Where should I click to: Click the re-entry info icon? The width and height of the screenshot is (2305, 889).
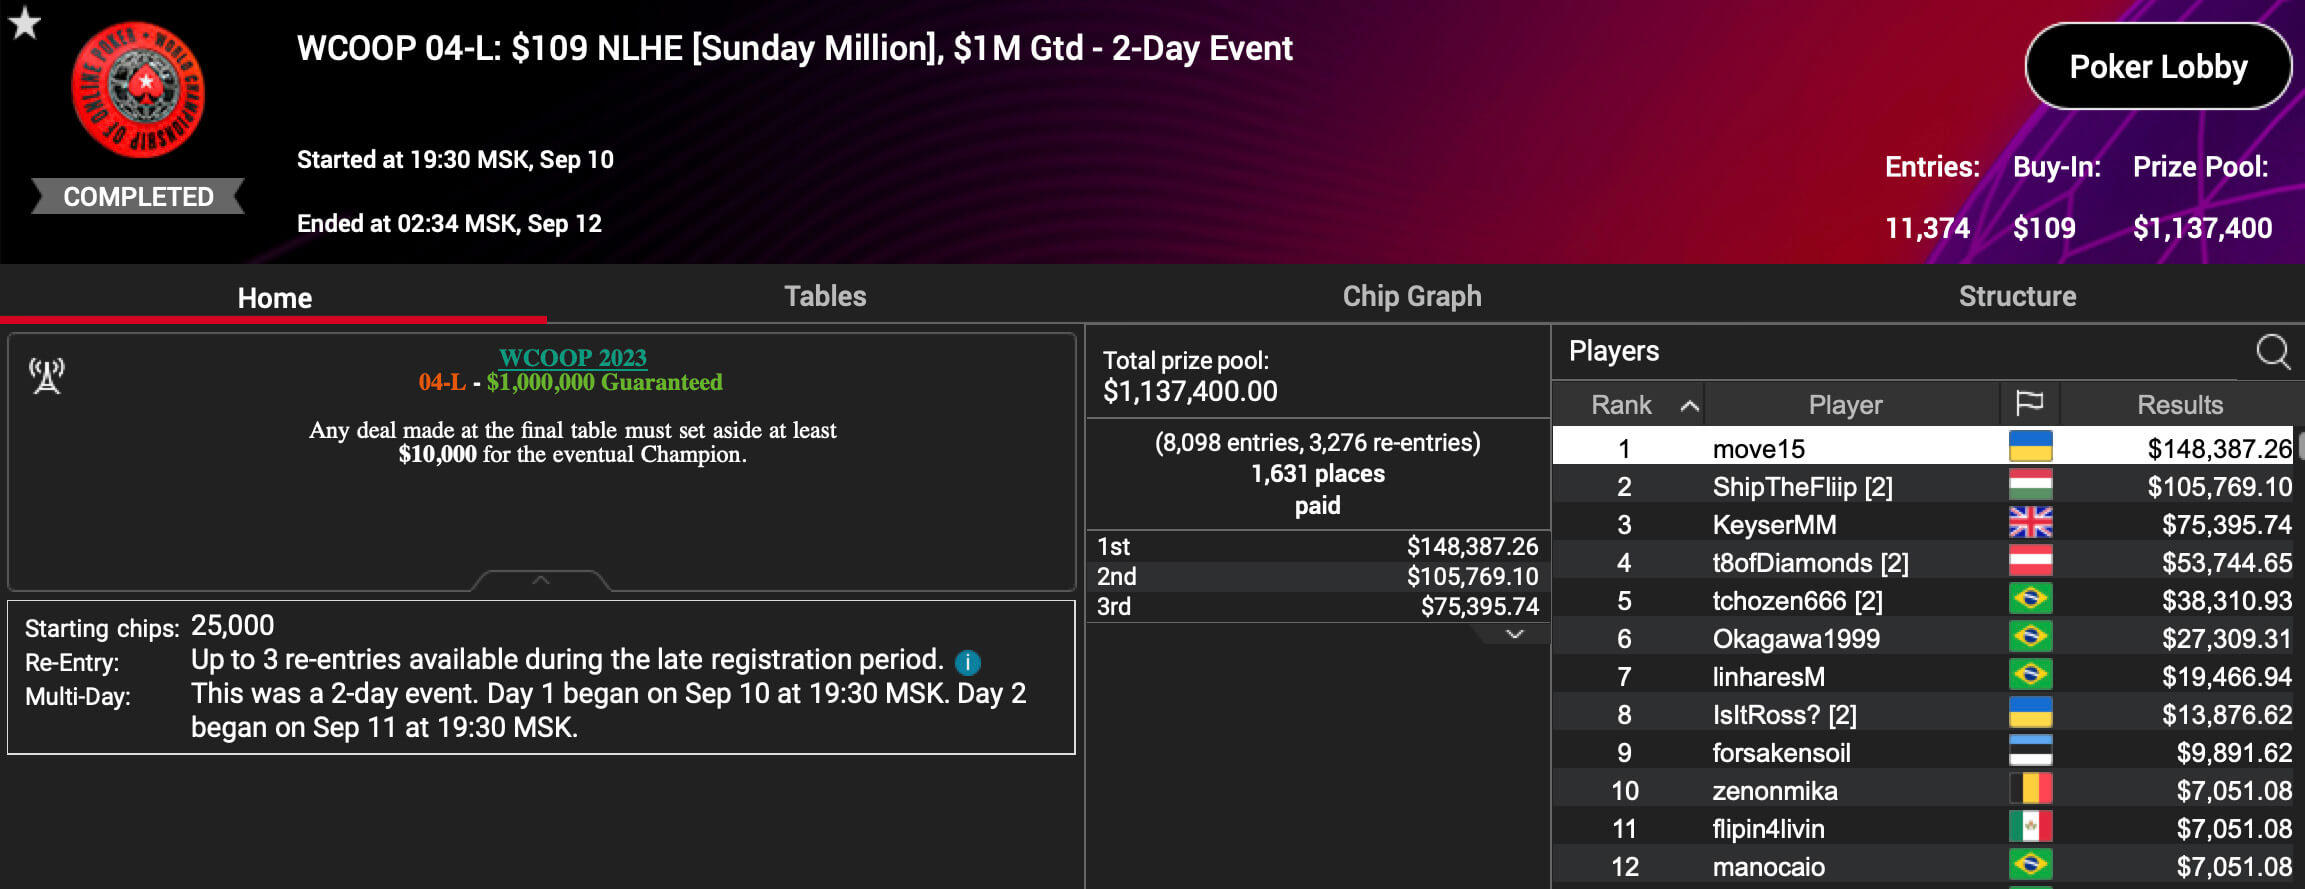coord(967,662)
